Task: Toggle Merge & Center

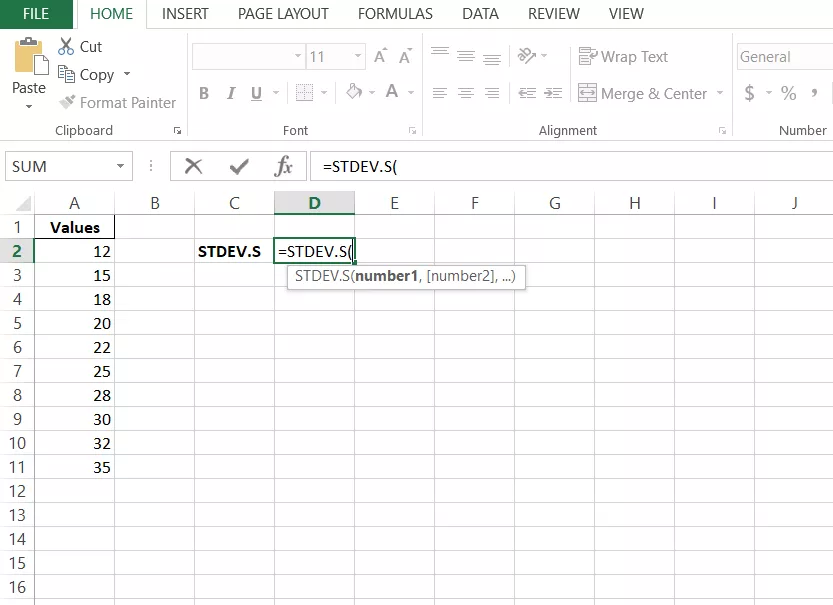Action: pos(642,93)
